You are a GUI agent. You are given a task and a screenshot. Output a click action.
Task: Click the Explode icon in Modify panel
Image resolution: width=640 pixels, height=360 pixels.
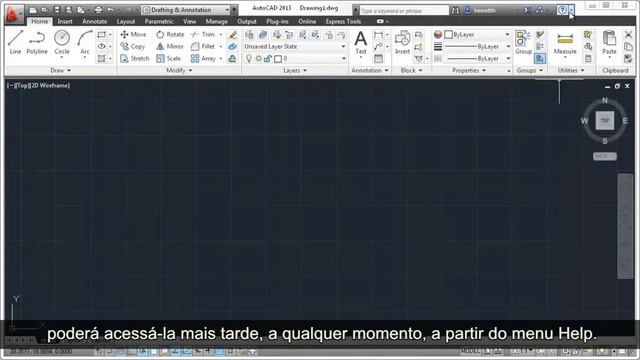(233, 47)
